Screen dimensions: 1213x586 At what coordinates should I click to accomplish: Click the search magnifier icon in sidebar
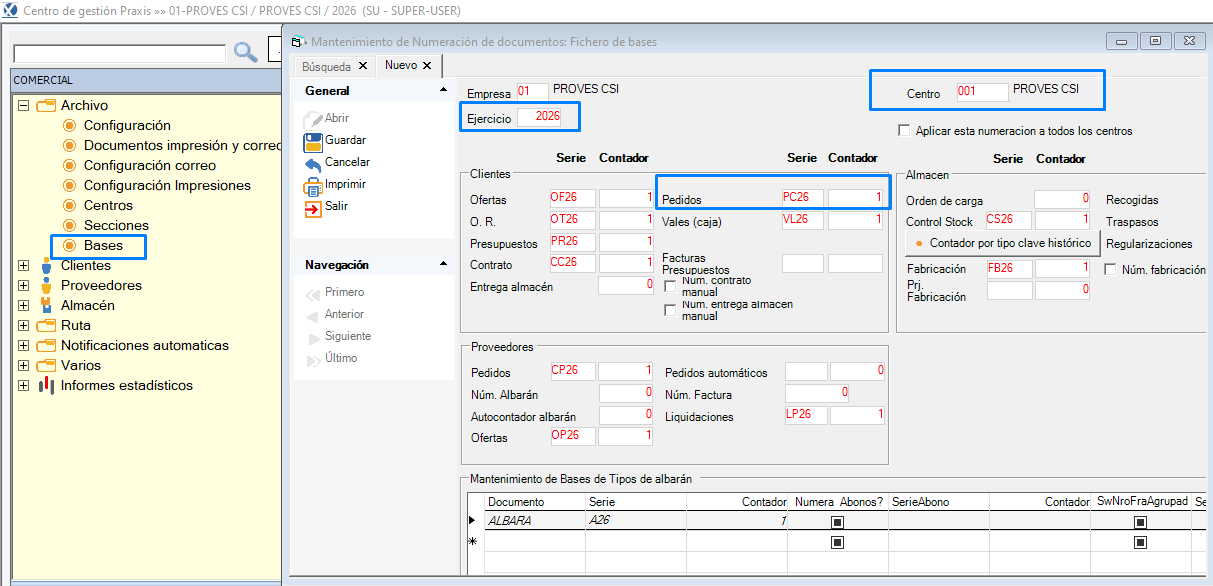245,52
